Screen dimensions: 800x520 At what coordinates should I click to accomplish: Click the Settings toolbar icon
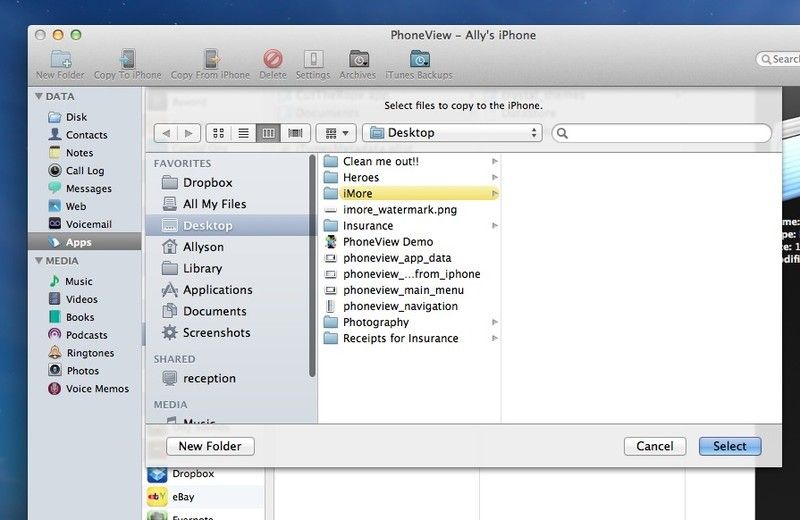tap(313, 59)
